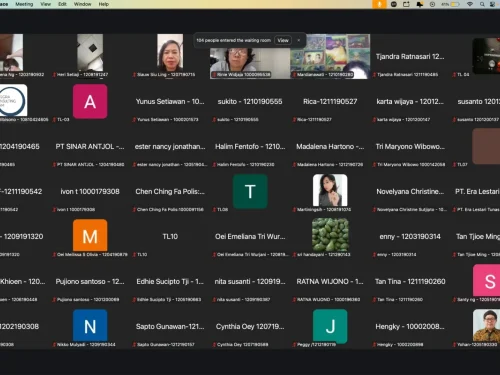
Task: Click the screen recording circle icon
Action: click(432, 4)
